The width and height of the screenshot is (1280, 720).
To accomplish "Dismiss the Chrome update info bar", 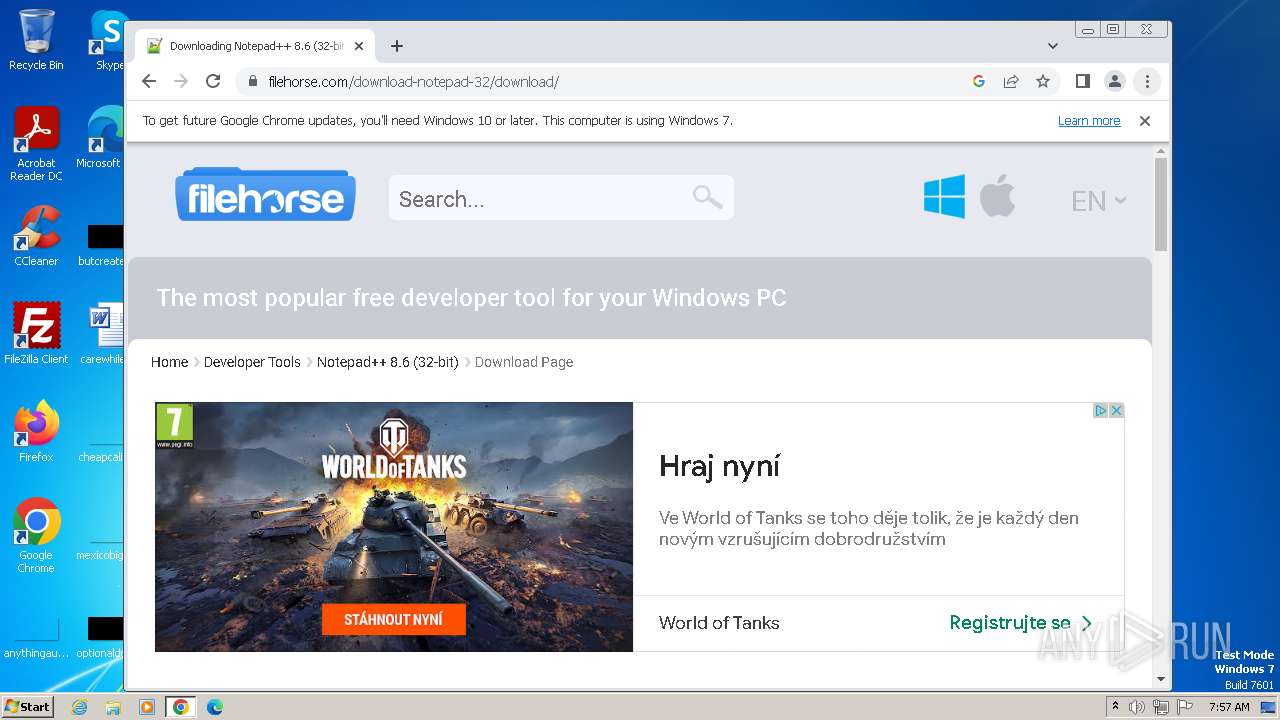I will click(x=1145, y=121).
